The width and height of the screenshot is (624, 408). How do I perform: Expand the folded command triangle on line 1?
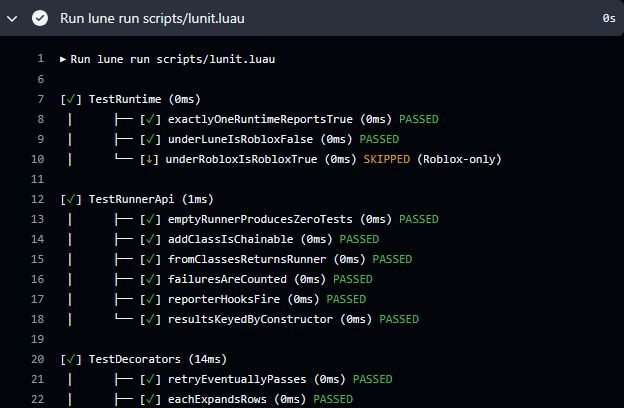[x=63, y=59]
